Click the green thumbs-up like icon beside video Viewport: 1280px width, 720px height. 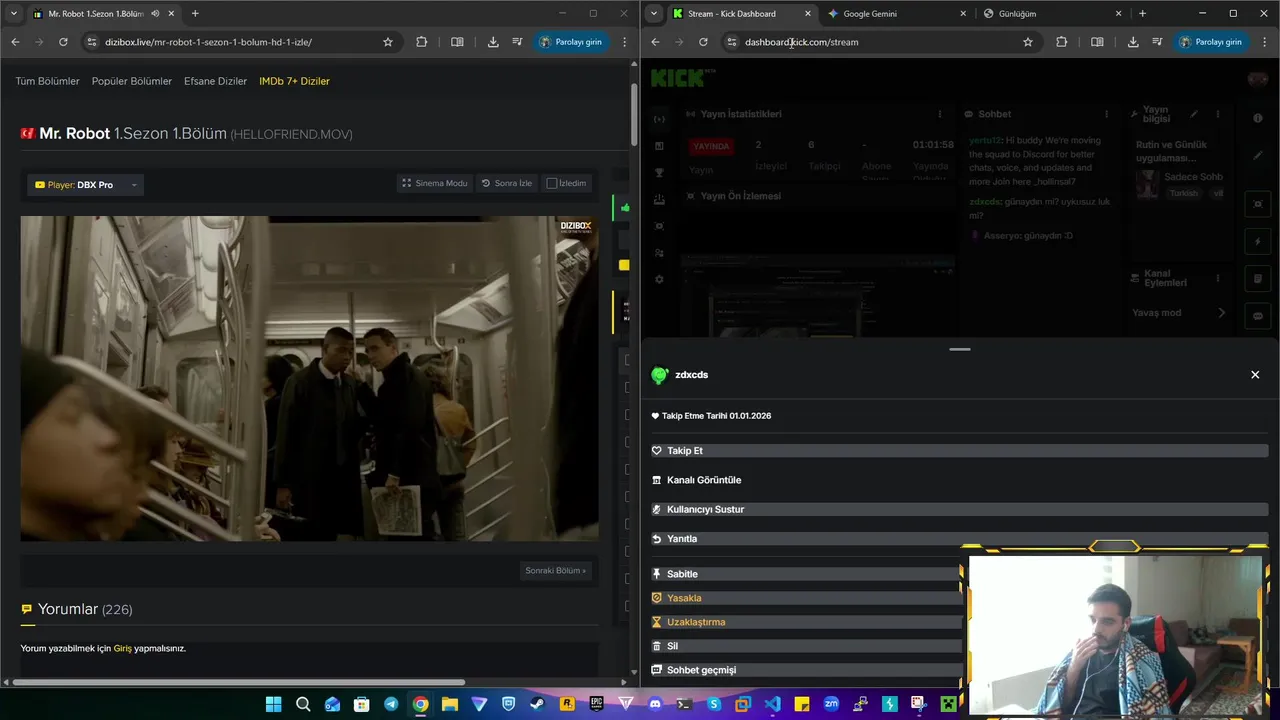[625, 208]
